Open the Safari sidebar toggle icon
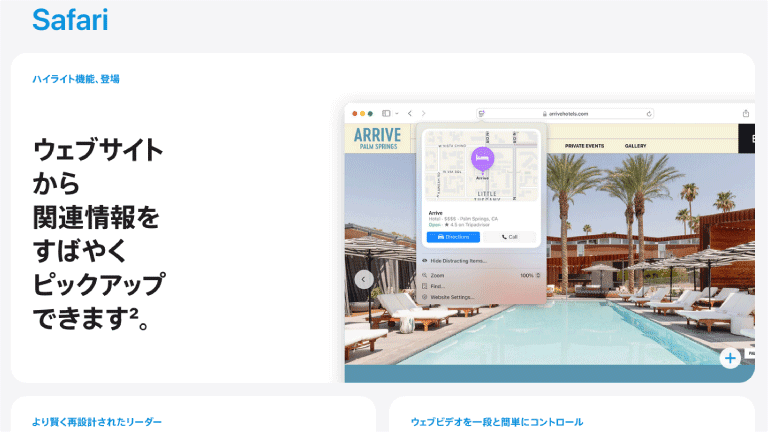Screen dimensions: 768x432 pos(386,113)
